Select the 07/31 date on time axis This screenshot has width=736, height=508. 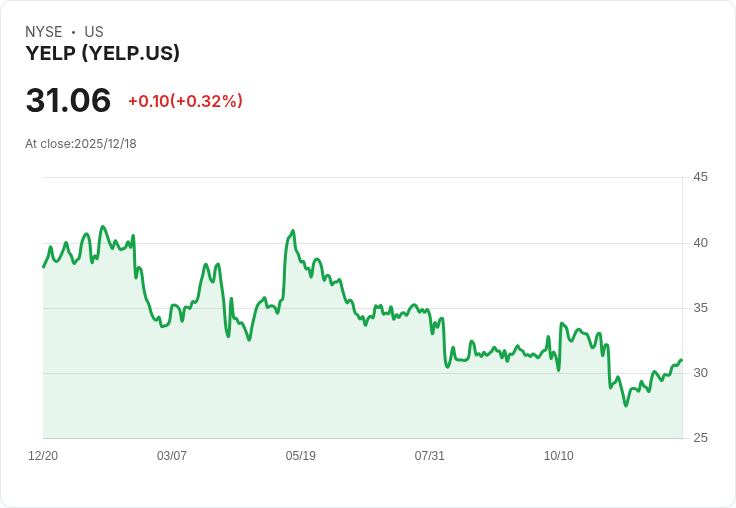click(x=430, y=456)
